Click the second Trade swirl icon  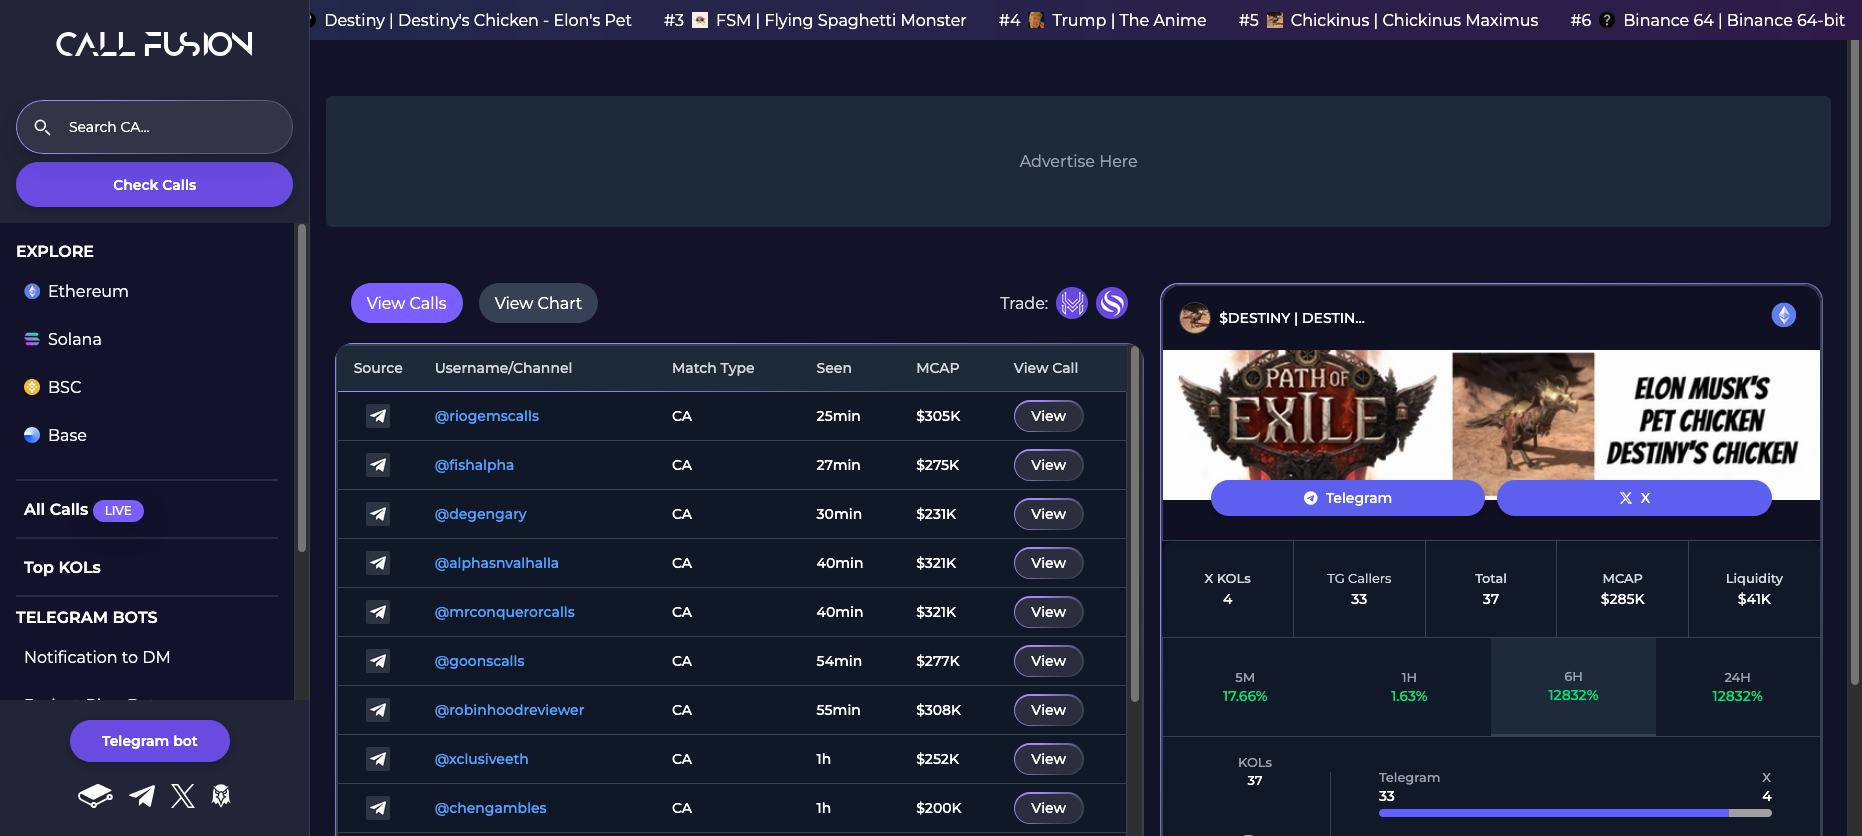click(x=1112, y=303)
